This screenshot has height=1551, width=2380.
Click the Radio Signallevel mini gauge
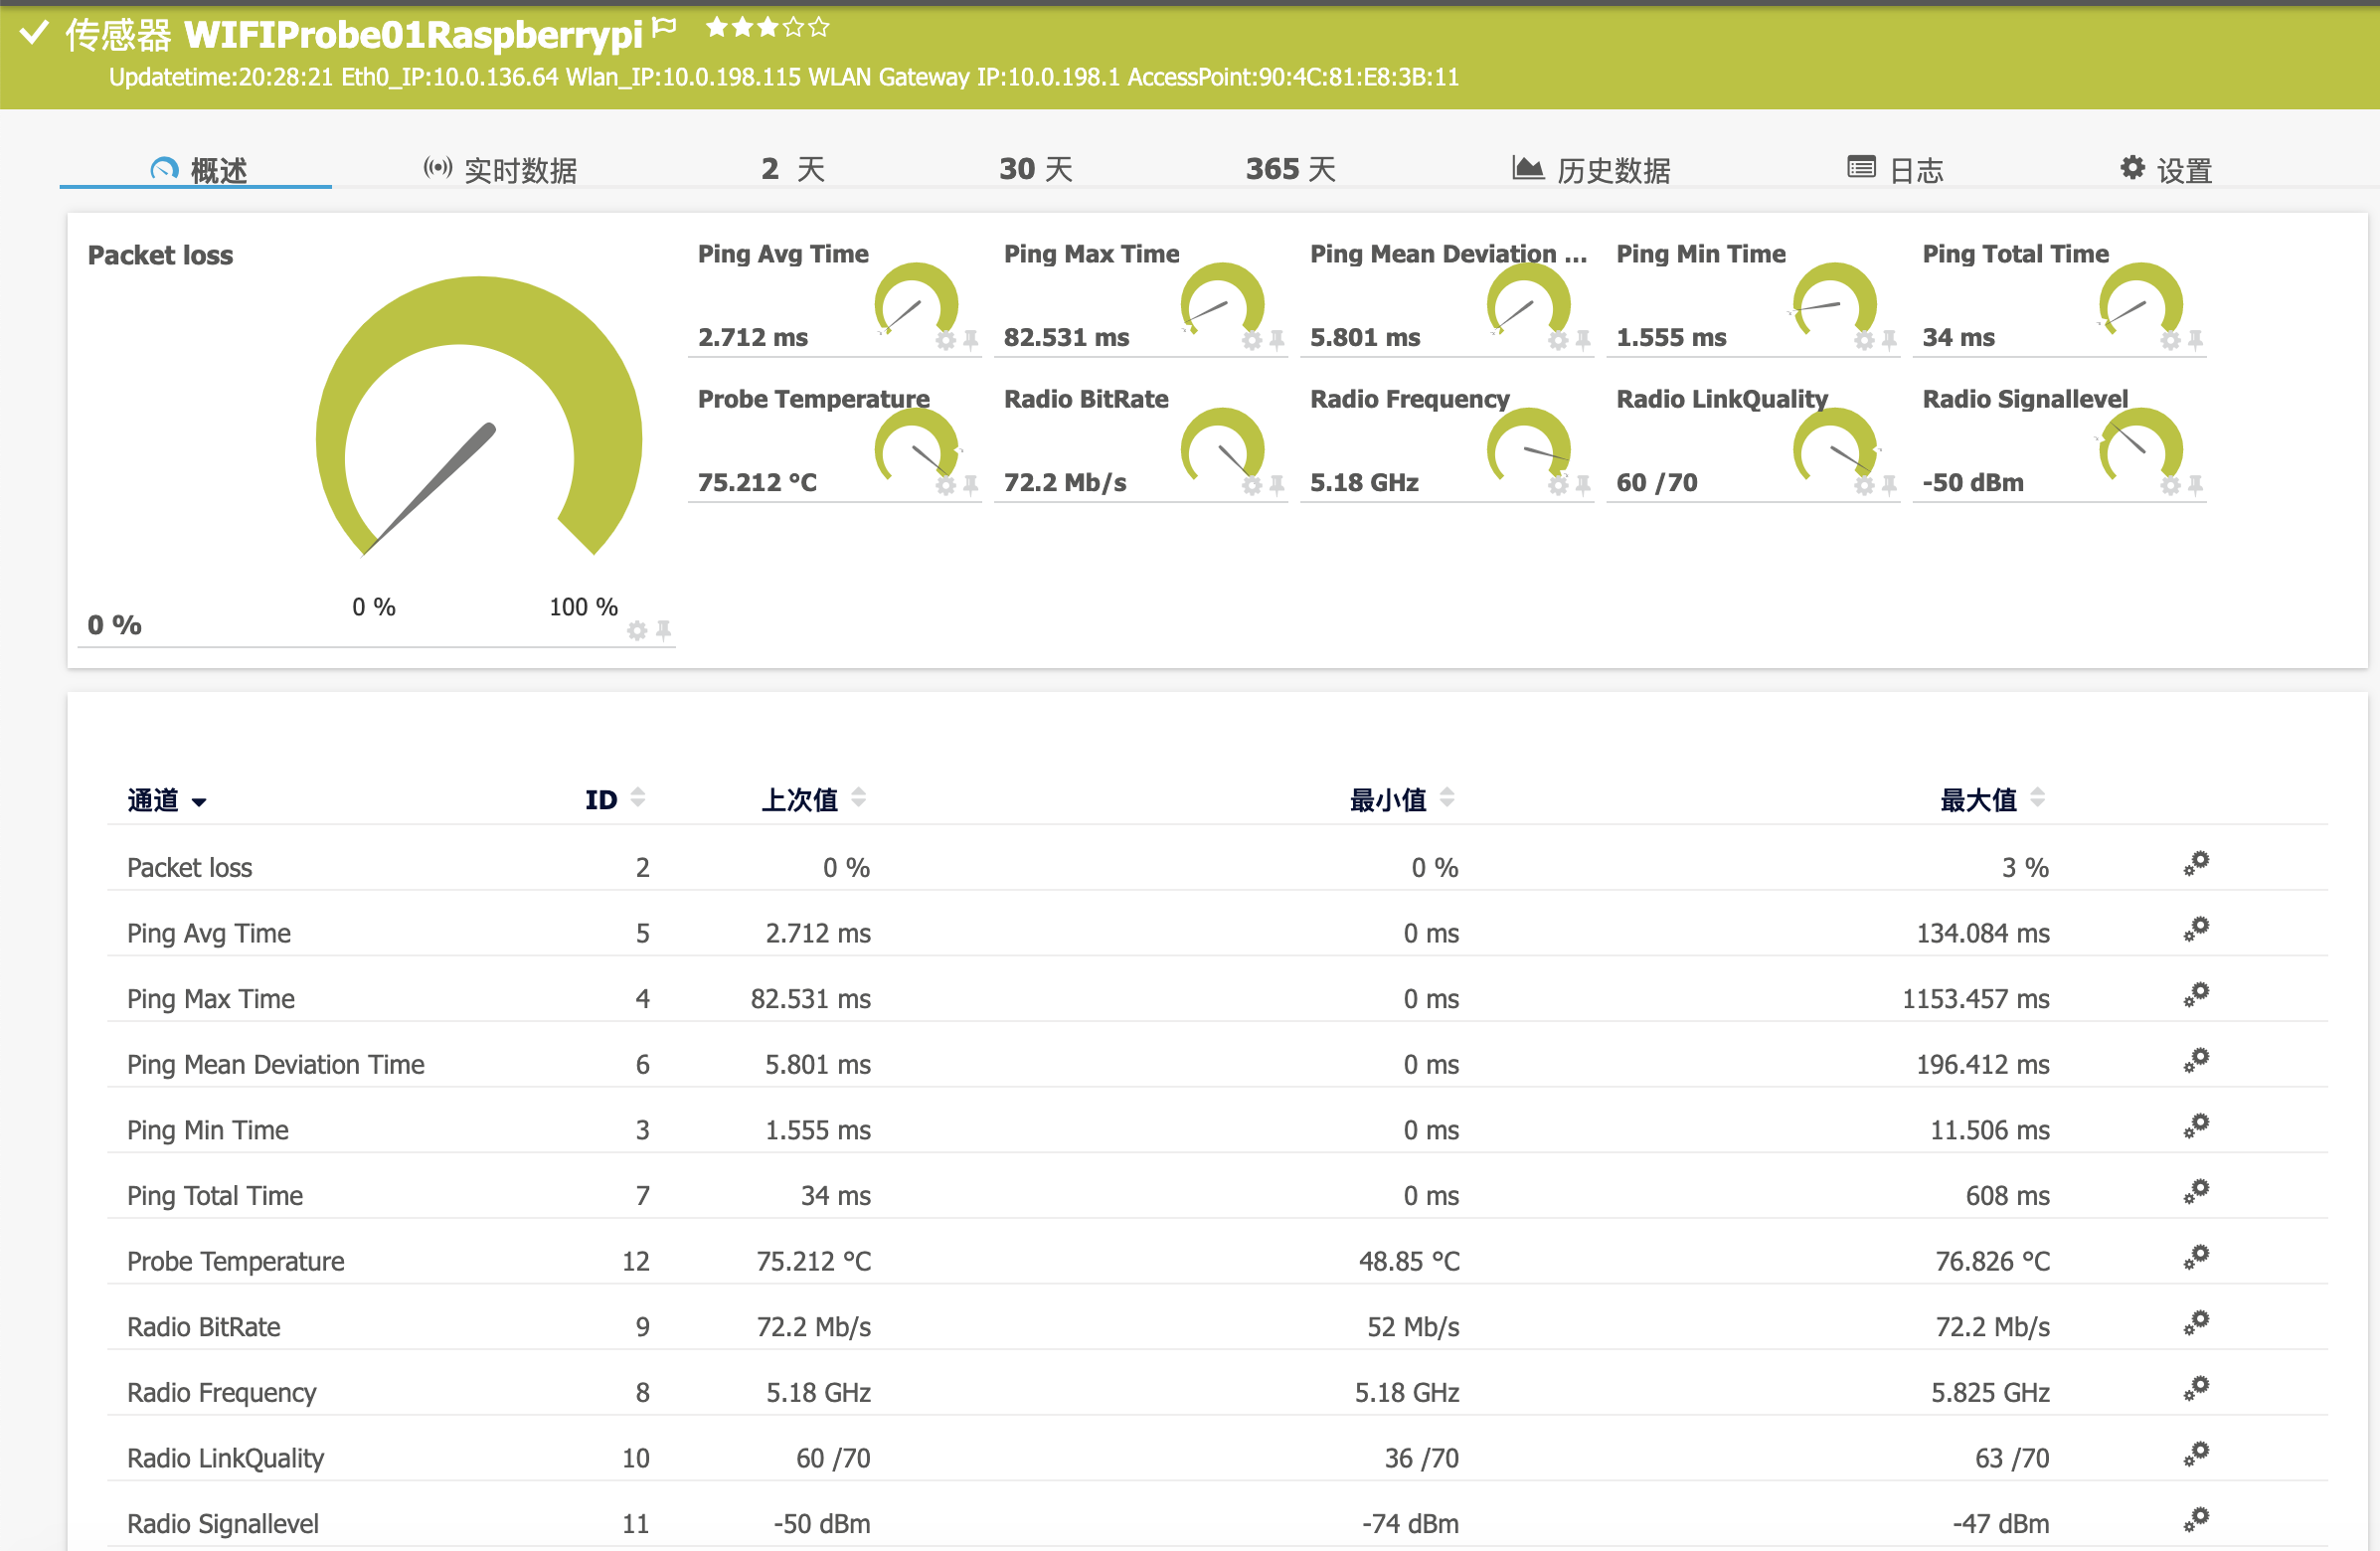(2139, 445)
